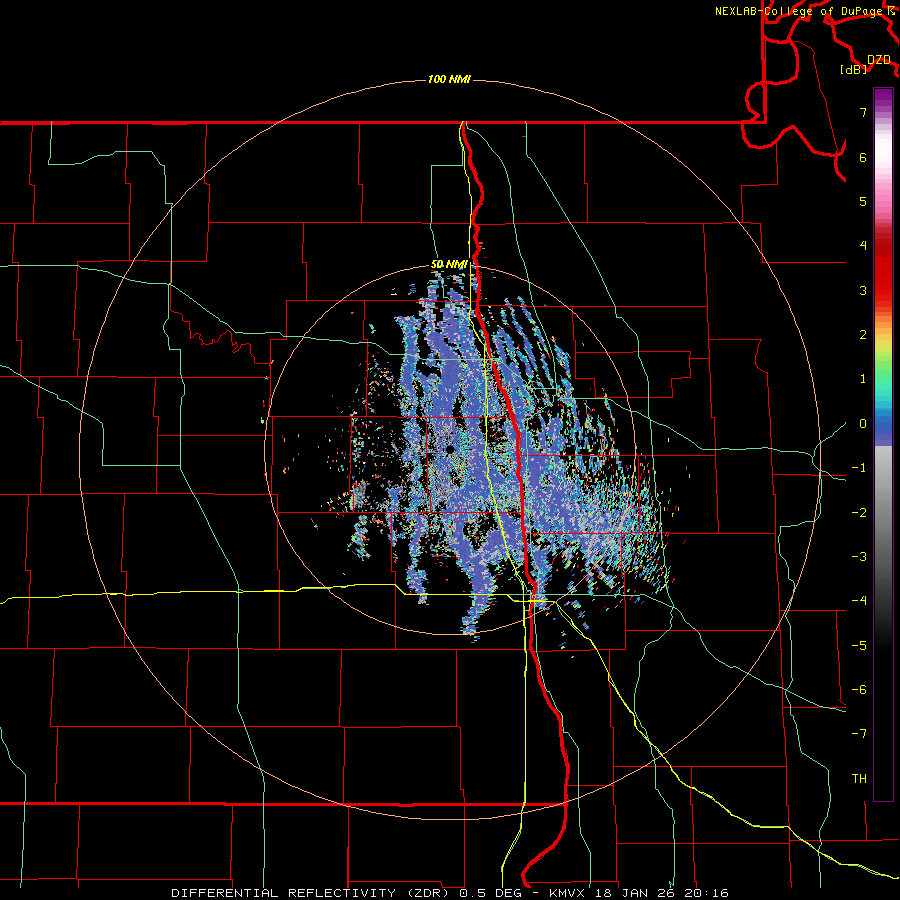Screen dimensions: 900x900
Task: Click the 20:16 timestamp in the caption
Action: click(x=707, y=893)
